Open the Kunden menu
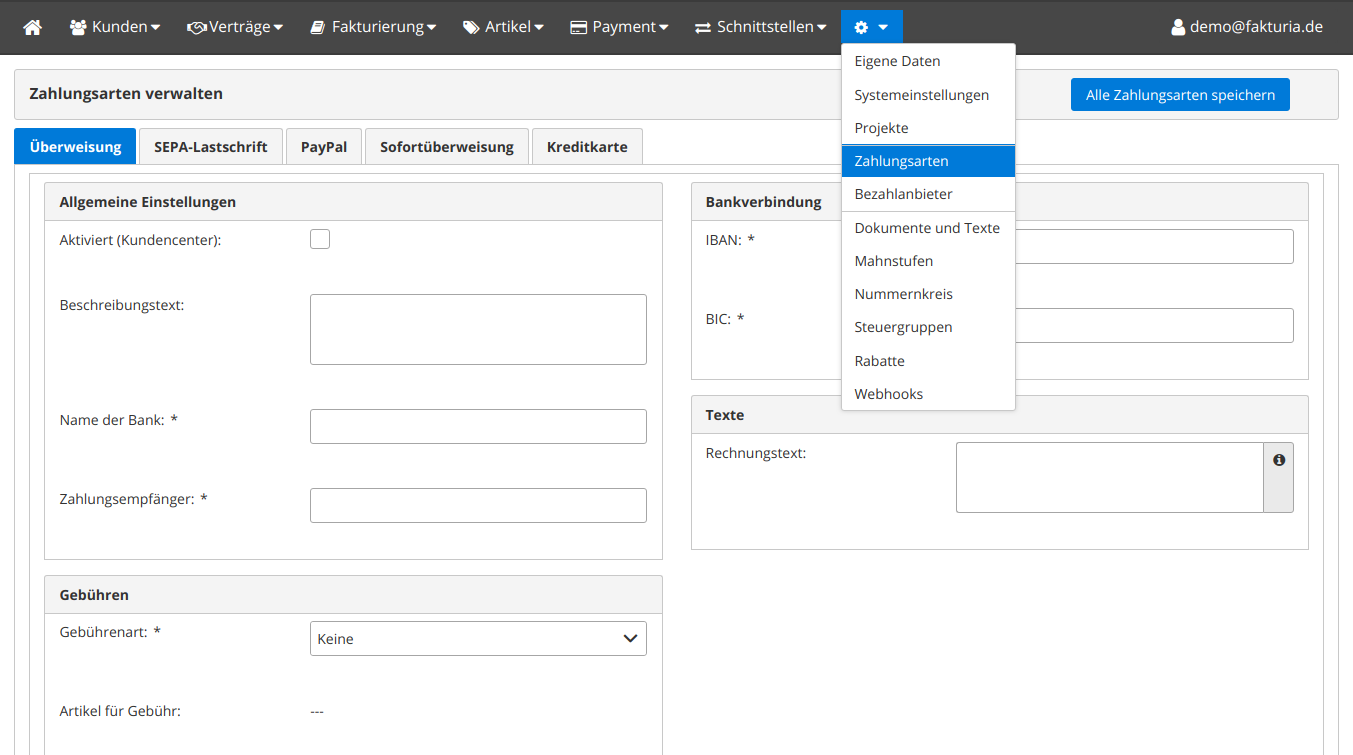Viewport: 1353px width, 755px height. click(x=115, y=27)
